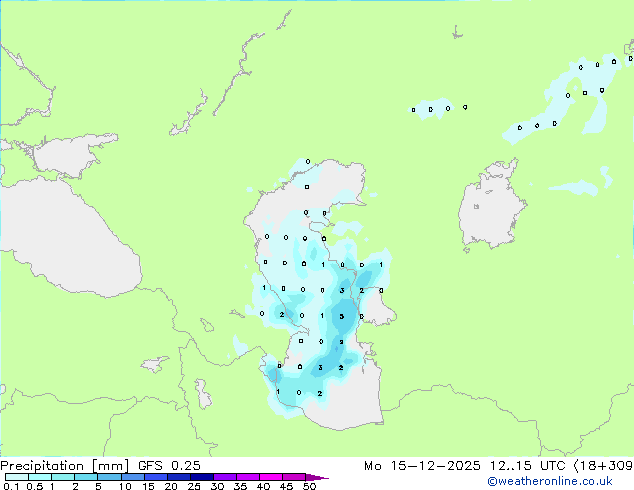Image resolution: width=634 pixels, height=490 pixels.
Task: Click the above-50 mm legend arrow tip
Action: coord(317,477)
